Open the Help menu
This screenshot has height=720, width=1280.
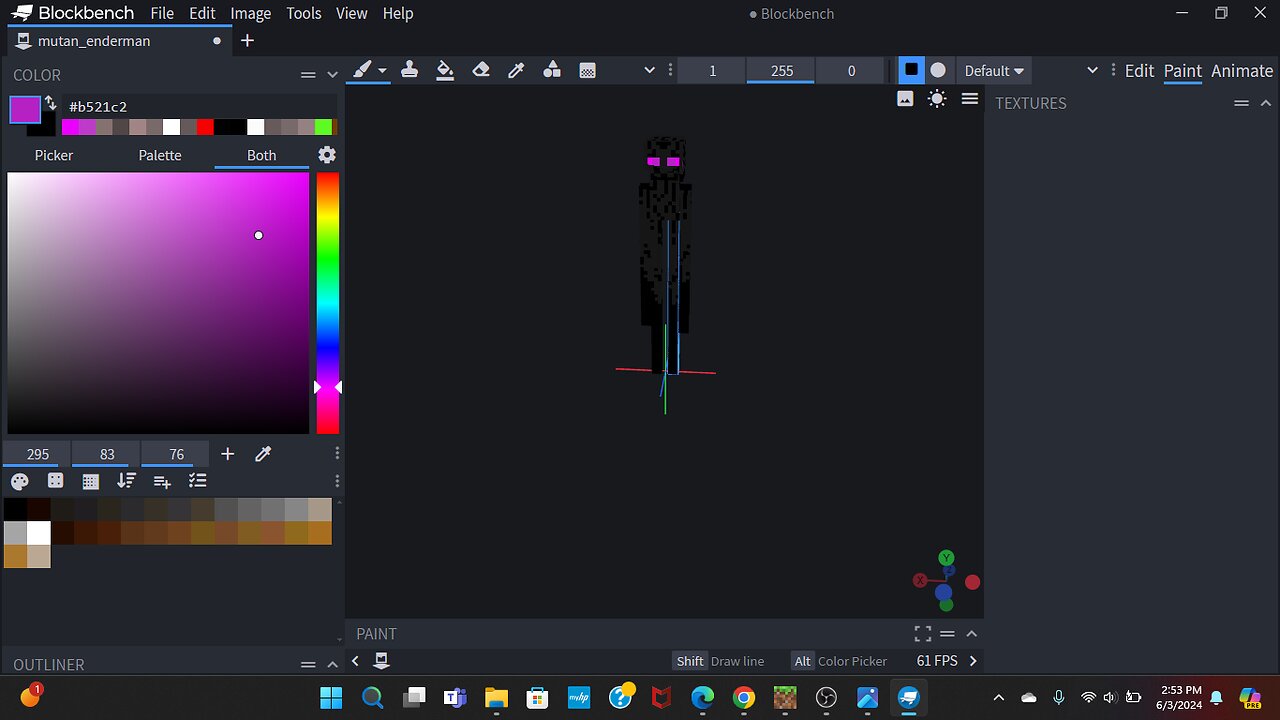[398, 13]
